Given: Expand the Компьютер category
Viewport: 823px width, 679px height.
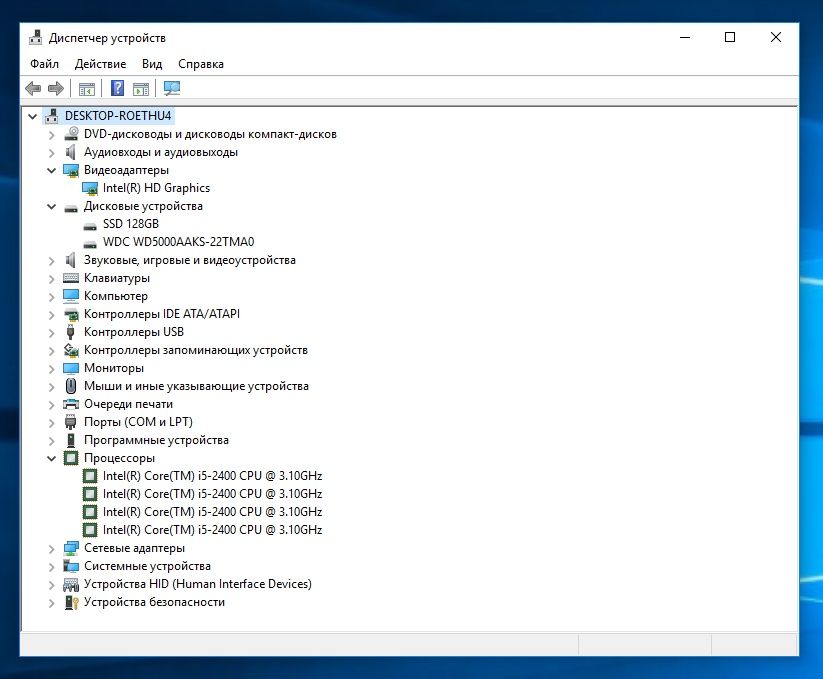Looking at the screenshot, I should (51, 296).
